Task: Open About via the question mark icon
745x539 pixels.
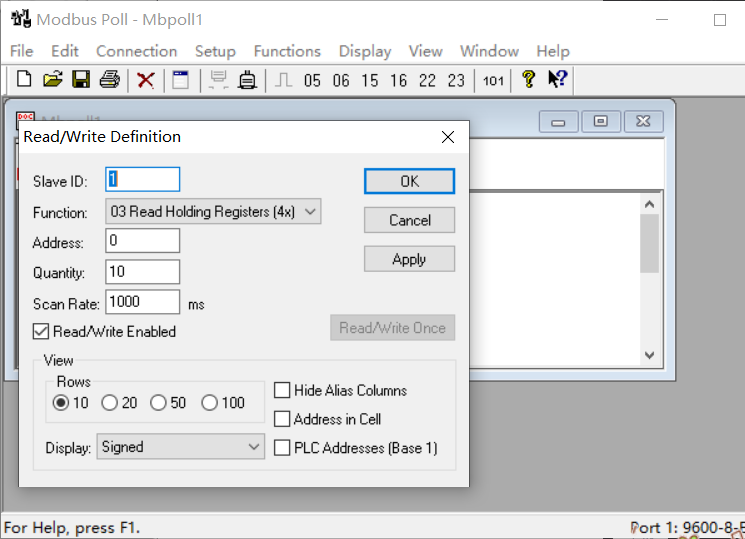Action: [x=528, y=79]
